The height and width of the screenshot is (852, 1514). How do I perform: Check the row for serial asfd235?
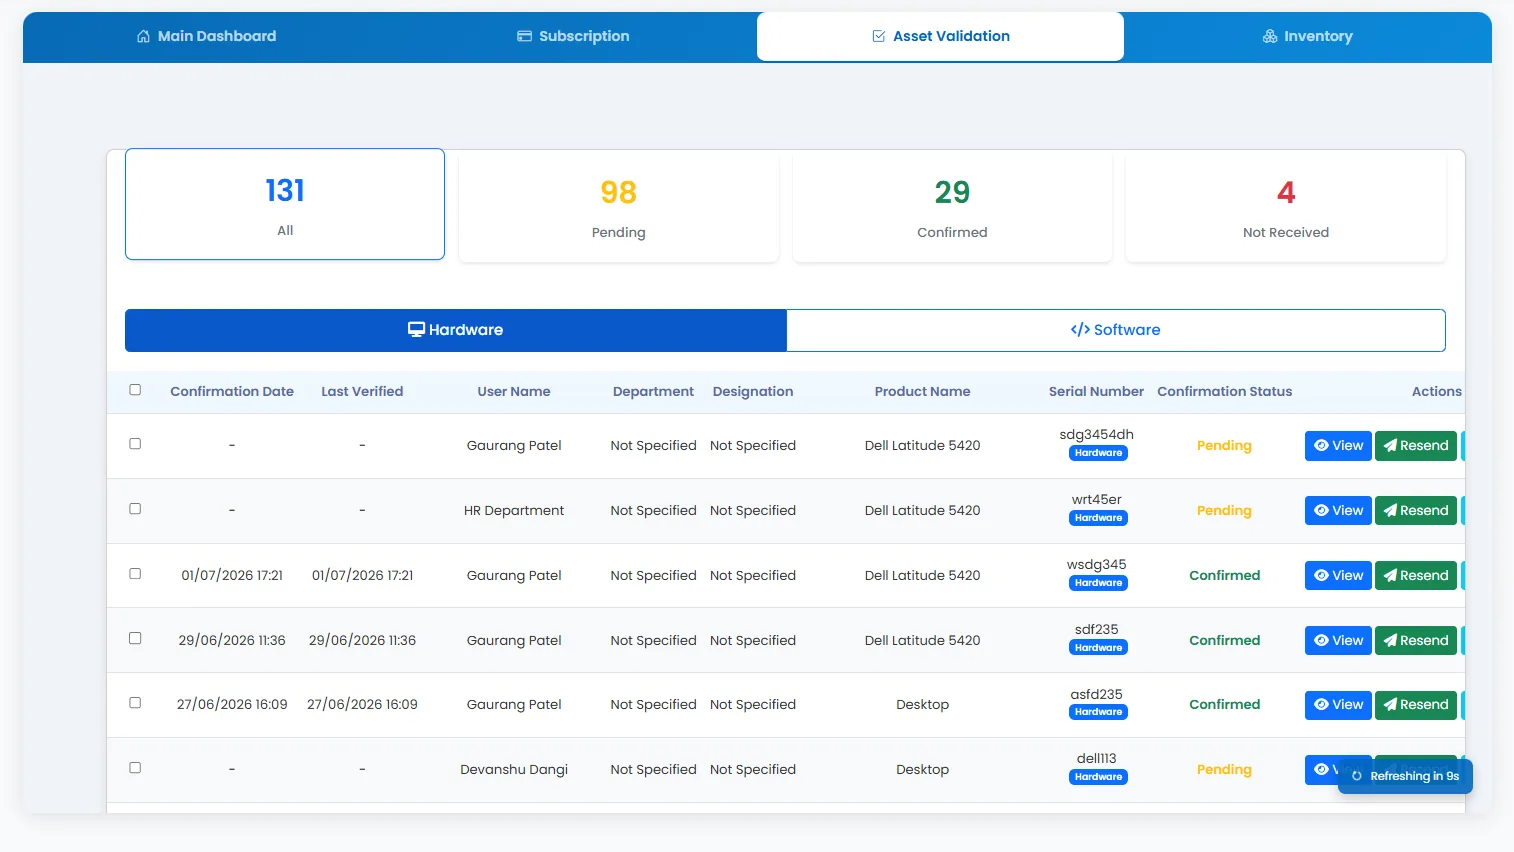pos(135,703)
